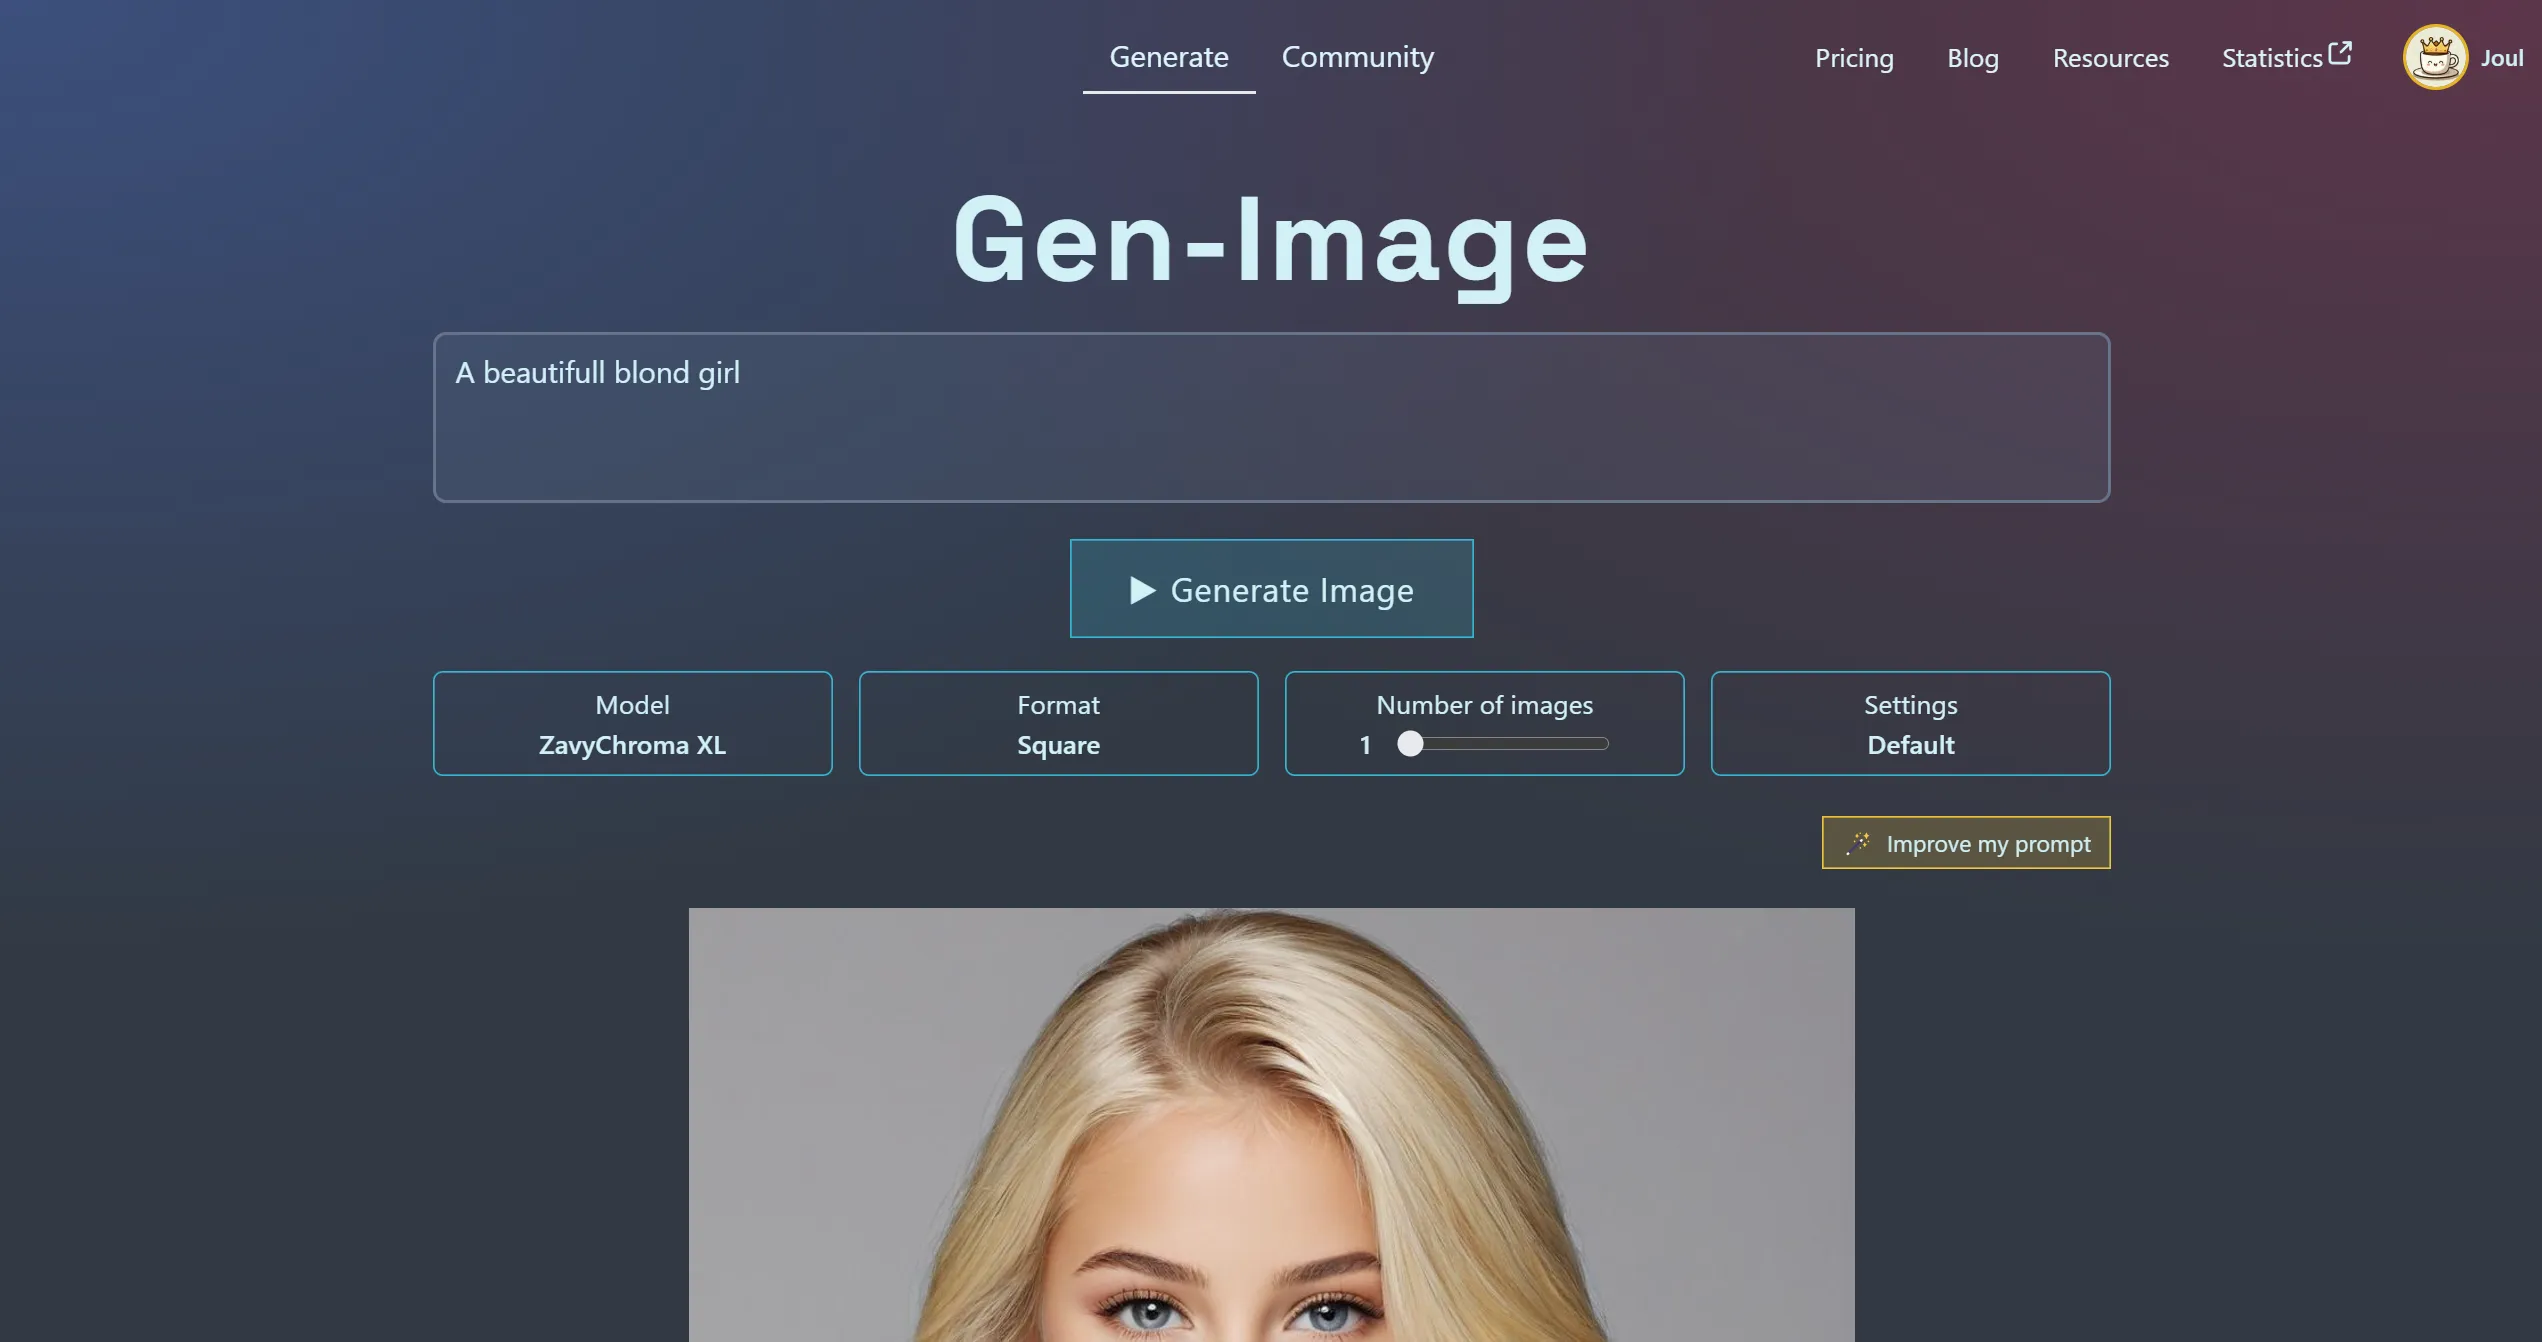Click the prompt text area with blond girl text
2542x1342 pixels.
pos(1270,417)
